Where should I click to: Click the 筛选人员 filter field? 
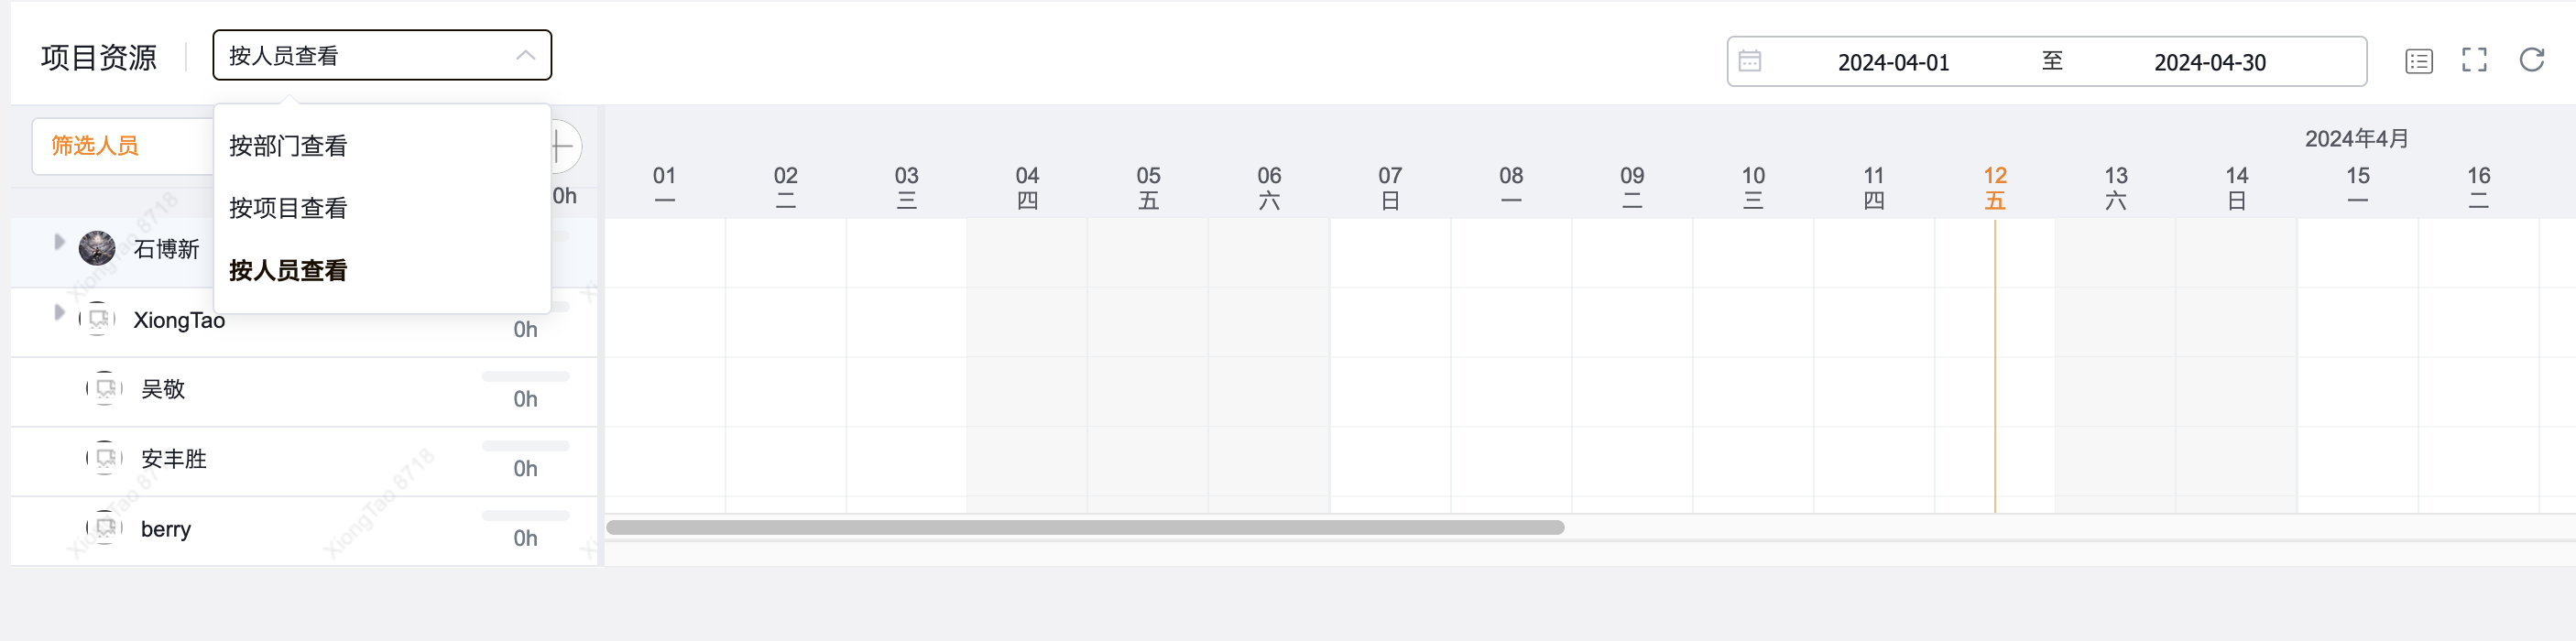pos(123,146)
